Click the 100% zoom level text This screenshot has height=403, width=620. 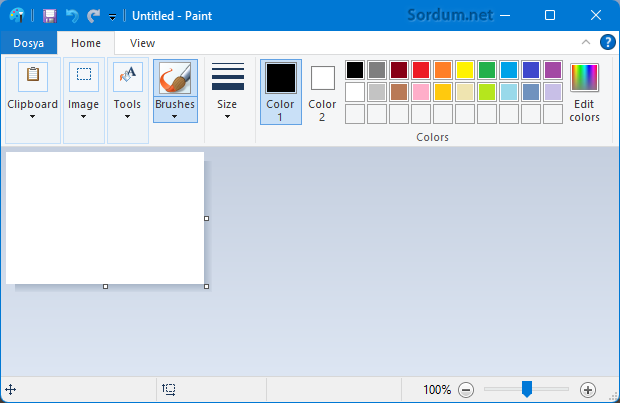[x=437, y=390]
